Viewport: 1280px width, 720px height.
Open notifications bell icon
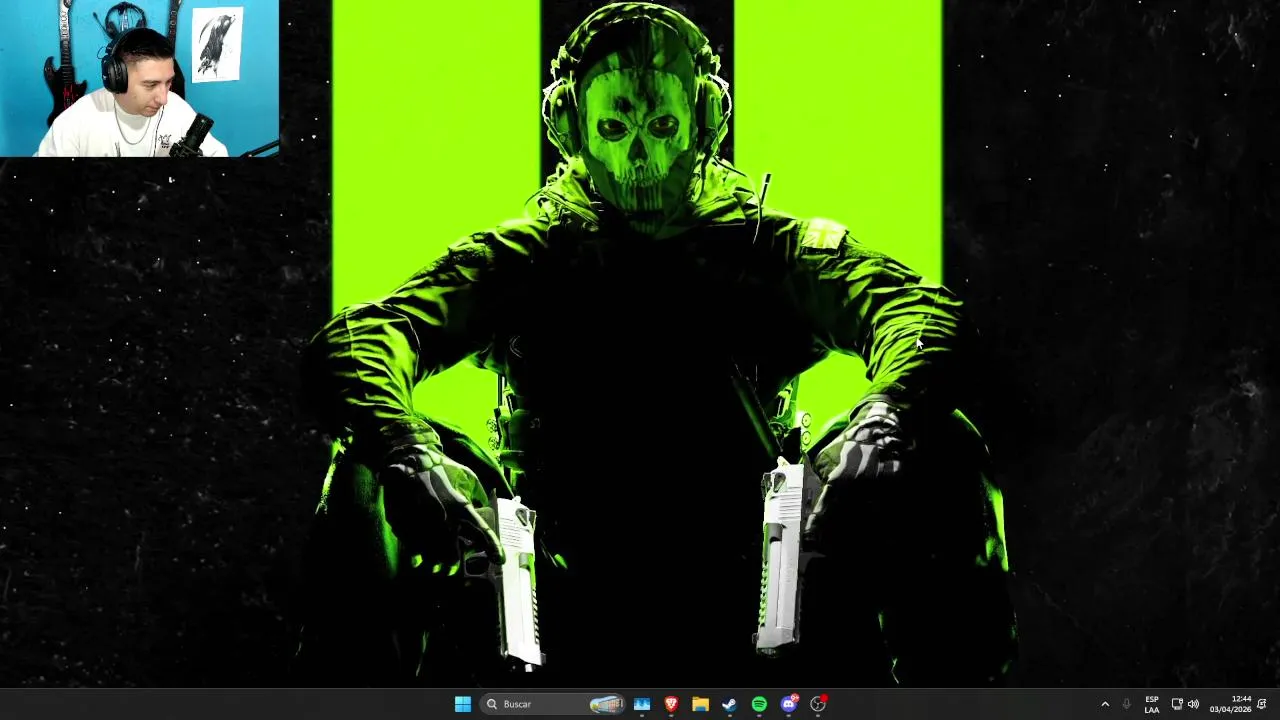tap(1262, 704)
